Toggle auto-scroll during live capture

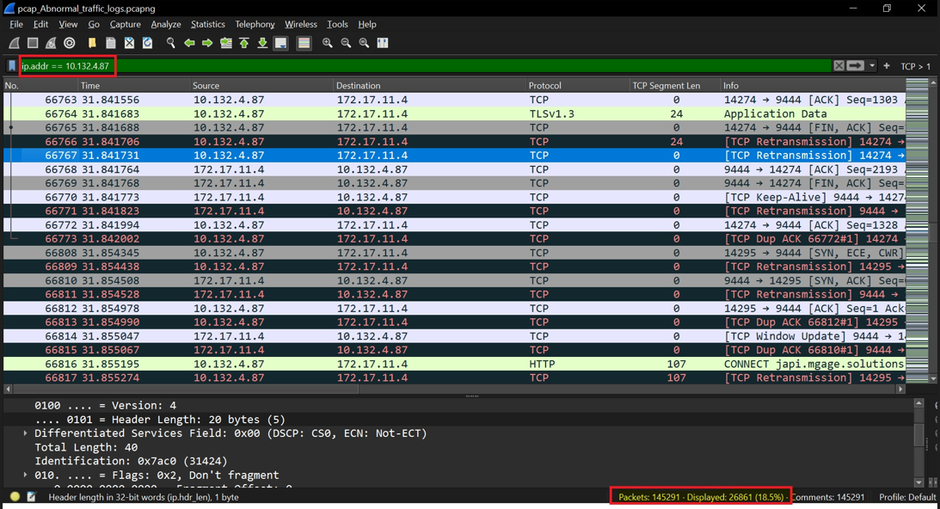click(x=281, y=43)
